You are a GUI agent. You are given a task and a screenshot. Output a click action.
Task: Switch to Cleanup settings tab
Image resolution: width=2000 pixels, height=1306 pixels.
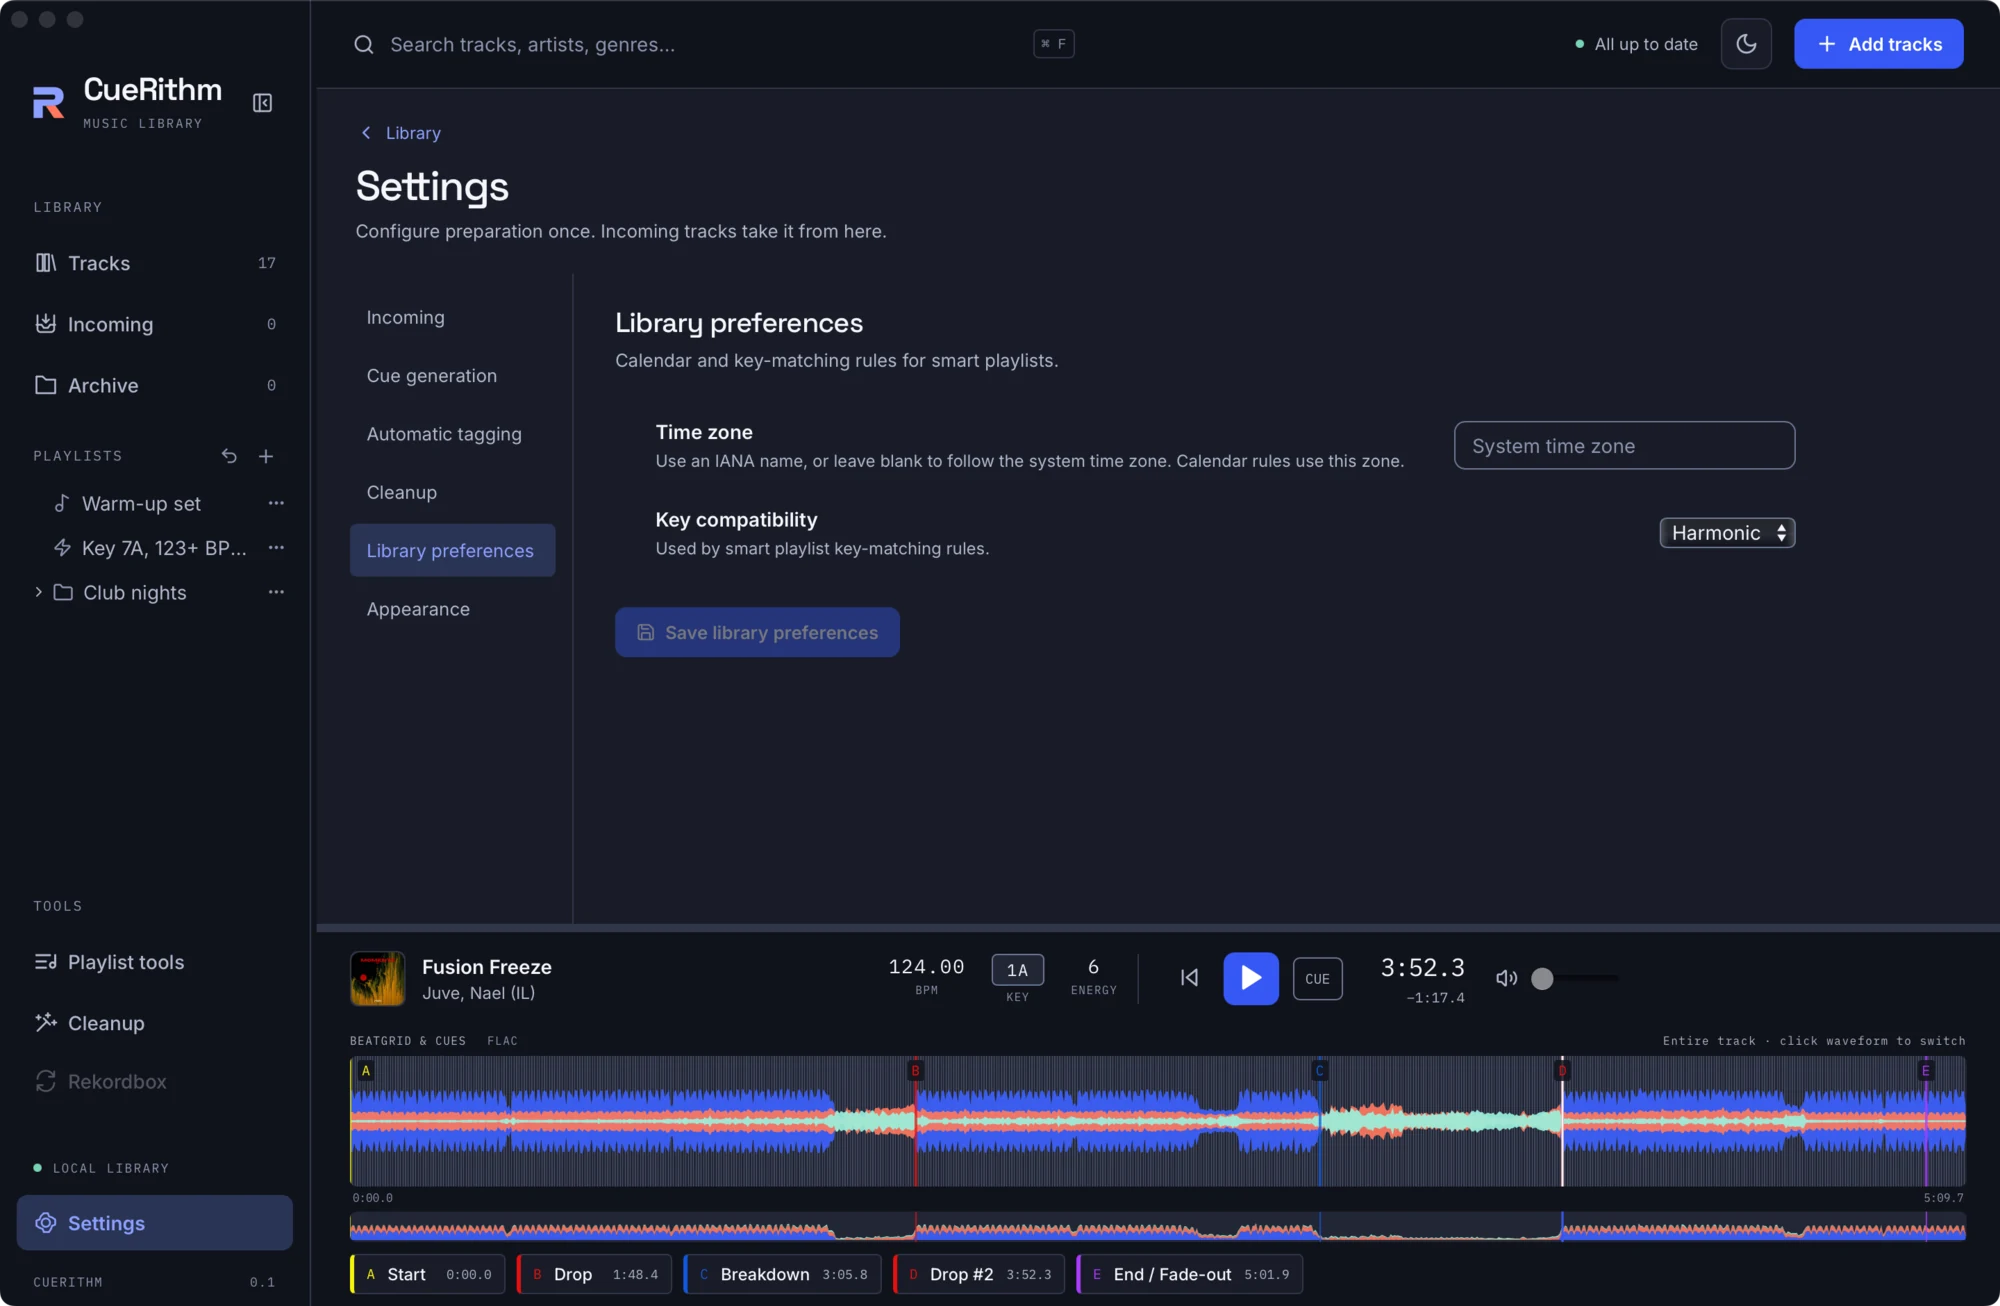click(x=452, y=492)
